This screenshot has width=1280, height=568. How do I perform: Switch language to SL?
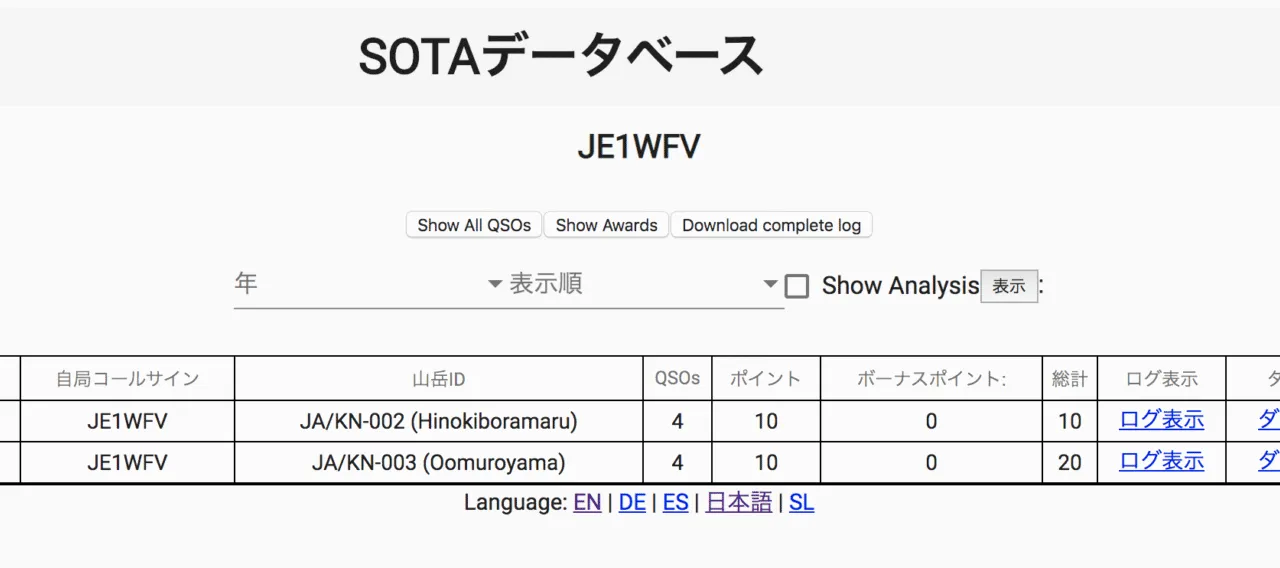point(801,502)
